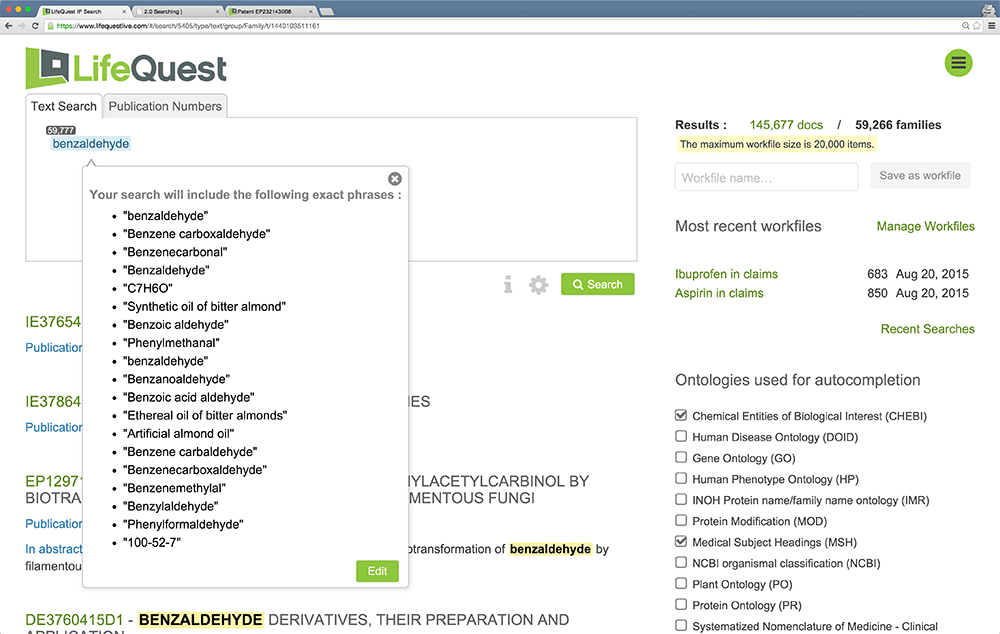
Task: Click the browser forward arrow
Action: (22, 26)
